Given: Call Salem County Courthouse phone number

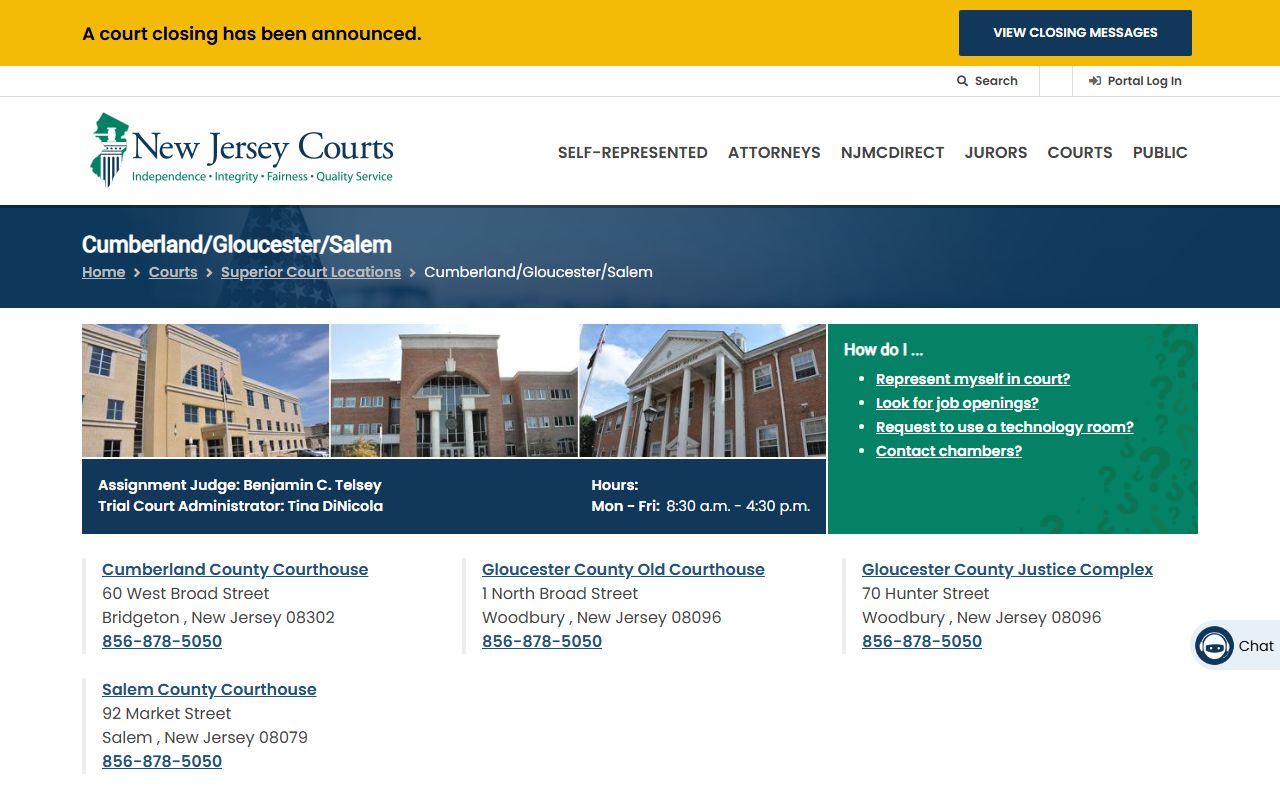Looking at the screenshot, I should pyautogui.click(x=162, y=761).
